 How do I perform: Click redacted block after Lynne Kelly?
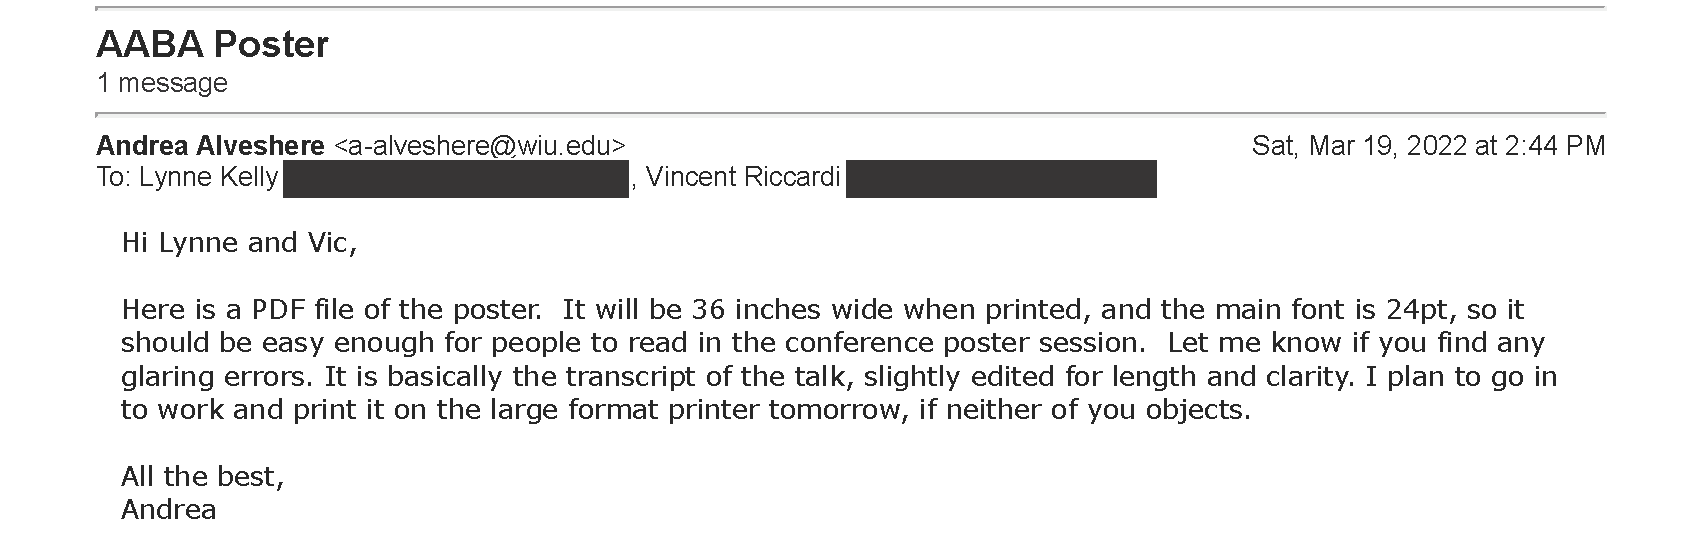(x=456, y=179)
